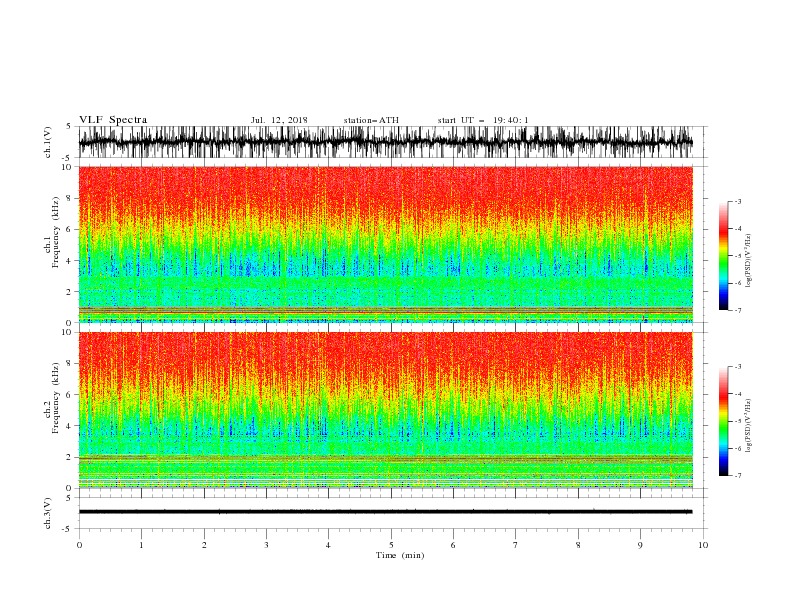Click the time axis tick label 5

coord(391,545)
